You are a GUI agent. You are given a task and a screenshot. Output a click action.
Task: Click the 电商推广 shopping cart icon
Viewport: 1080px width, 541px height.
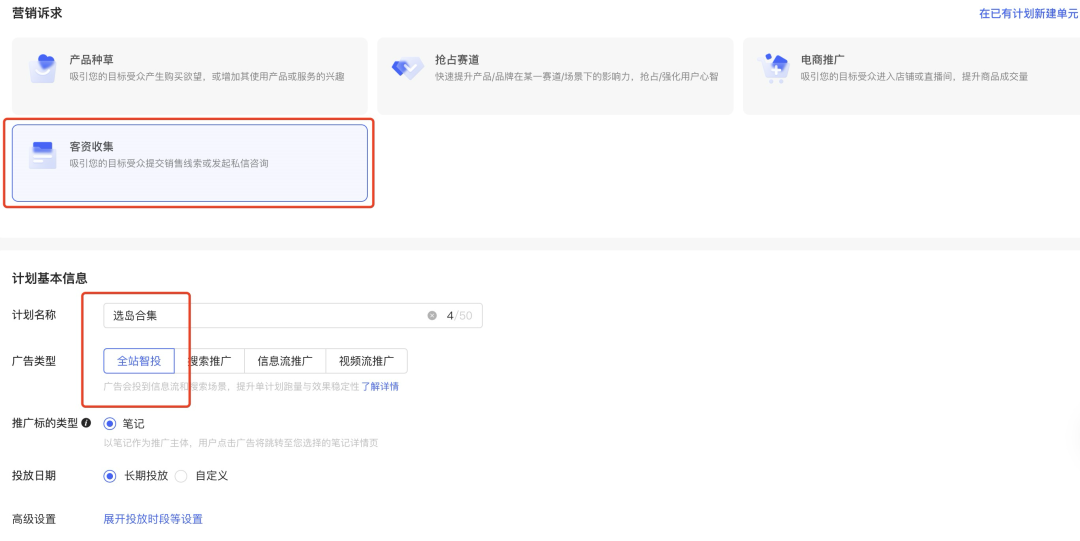[x=772, y=68]
